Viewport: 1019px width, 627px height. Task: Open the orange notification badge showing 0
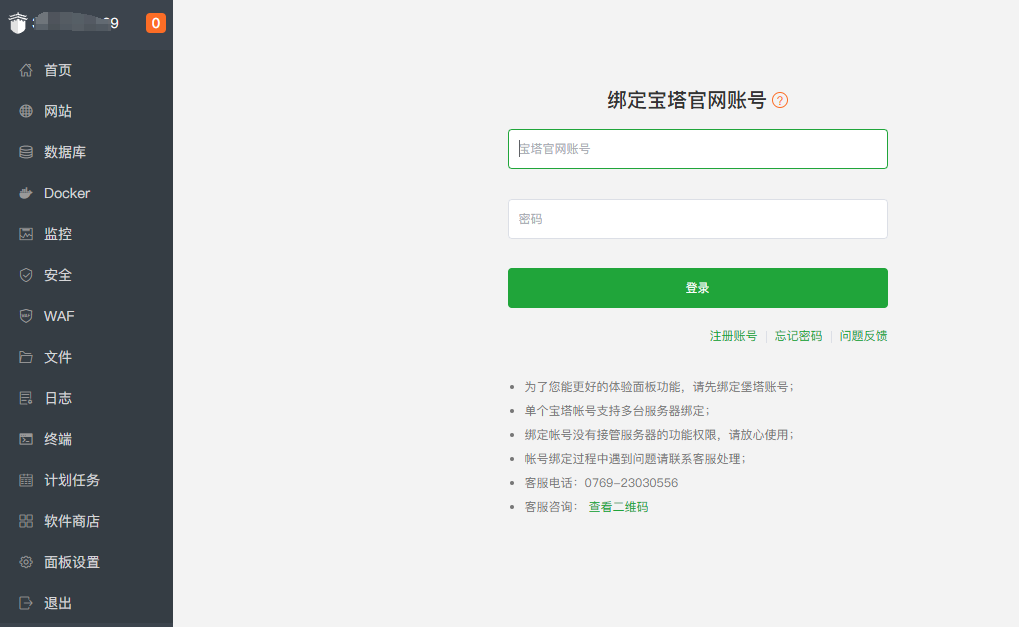155,23
